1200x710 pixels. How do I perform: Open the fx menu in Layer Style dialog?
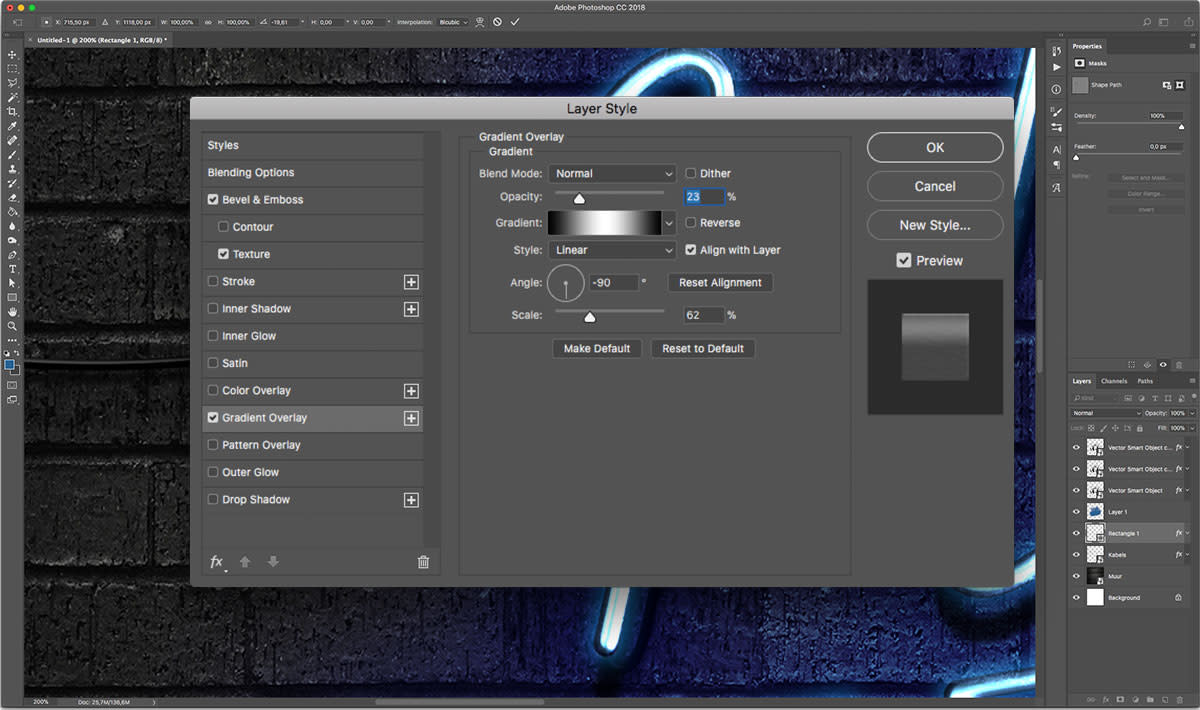click(x=217, y=562)
